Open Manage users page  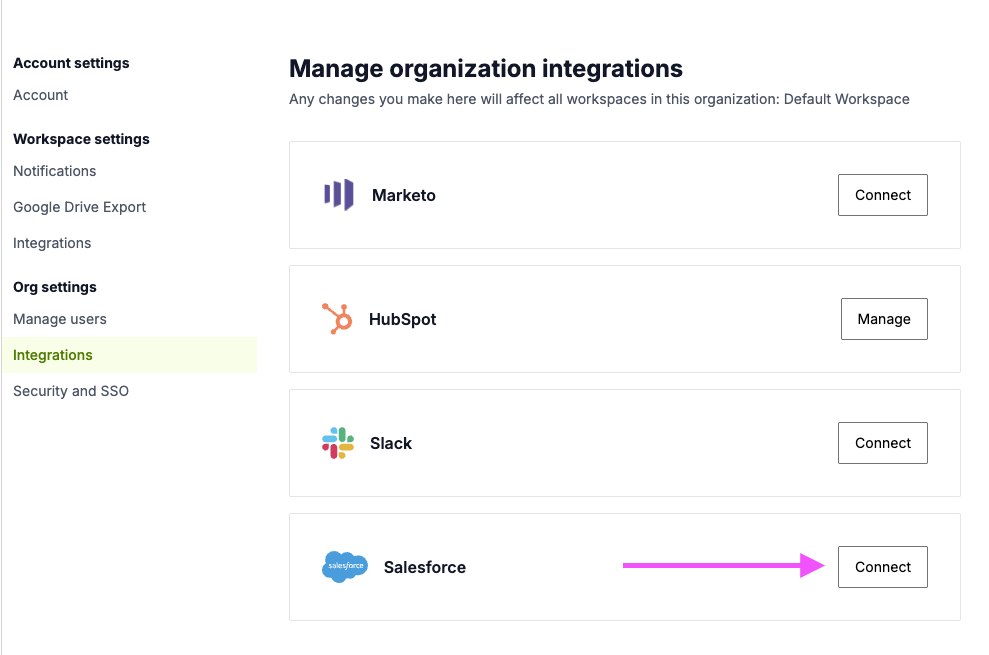(x=60, y=319)
